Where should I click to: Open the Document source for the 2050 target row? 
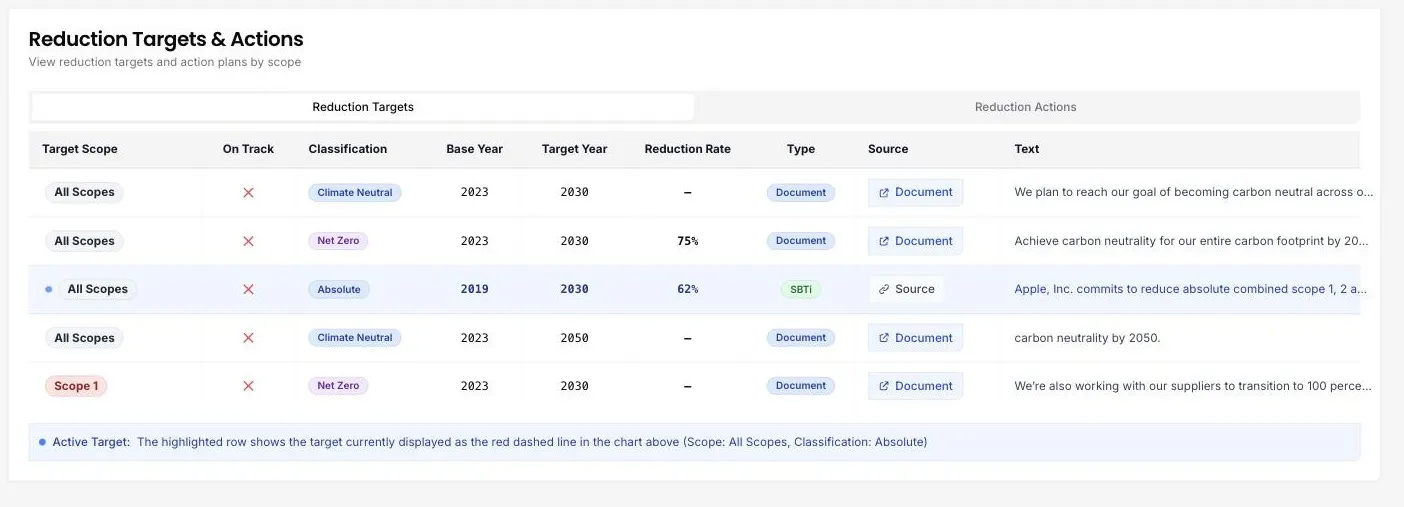click(915, 338)
